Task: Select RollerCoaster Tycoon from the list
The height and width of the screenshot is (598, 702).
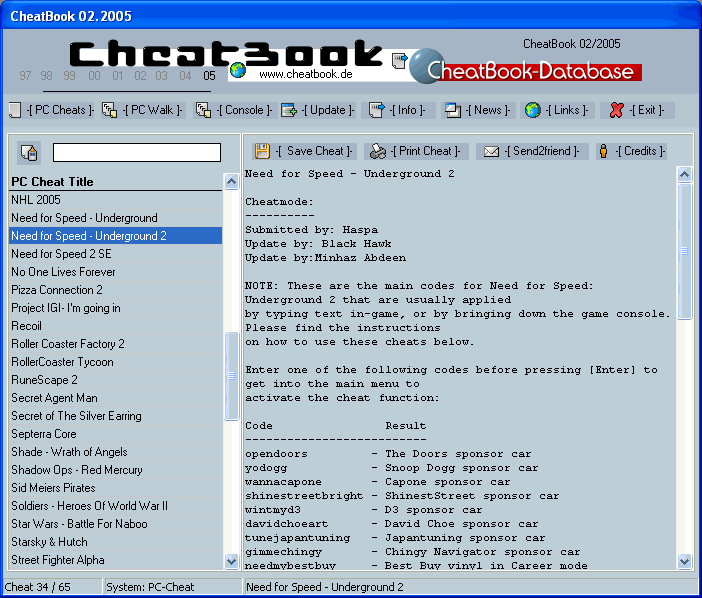Action: [x=62, y=362]
